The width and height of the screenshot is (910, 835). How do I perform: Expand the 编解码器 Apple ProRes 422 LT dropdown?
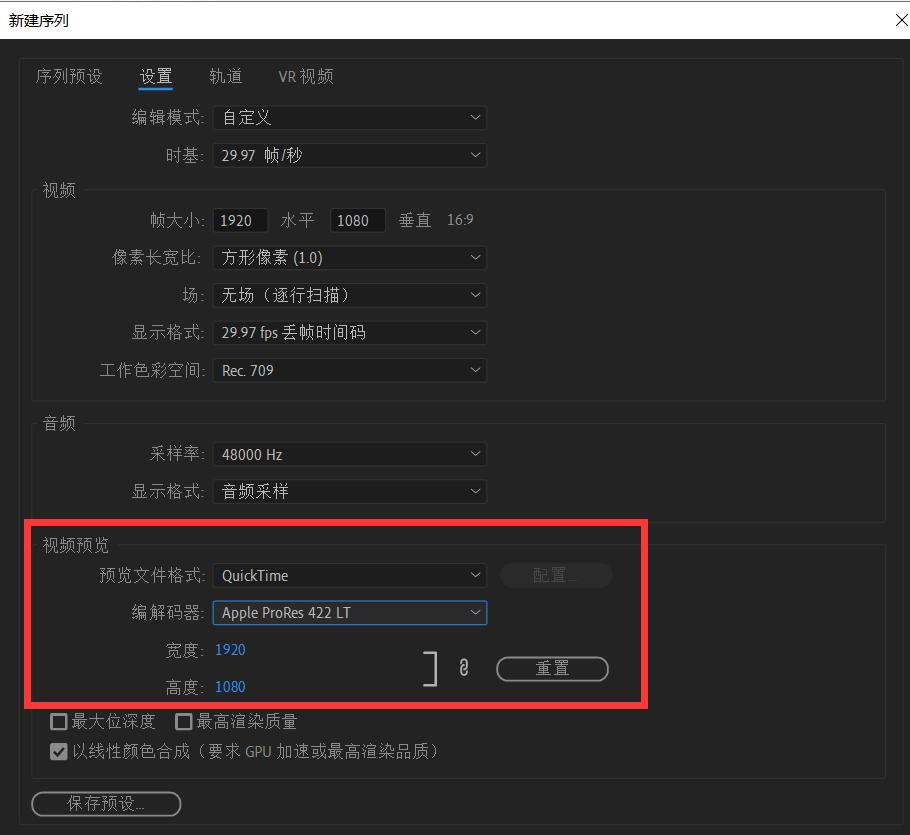click(350, 612)
